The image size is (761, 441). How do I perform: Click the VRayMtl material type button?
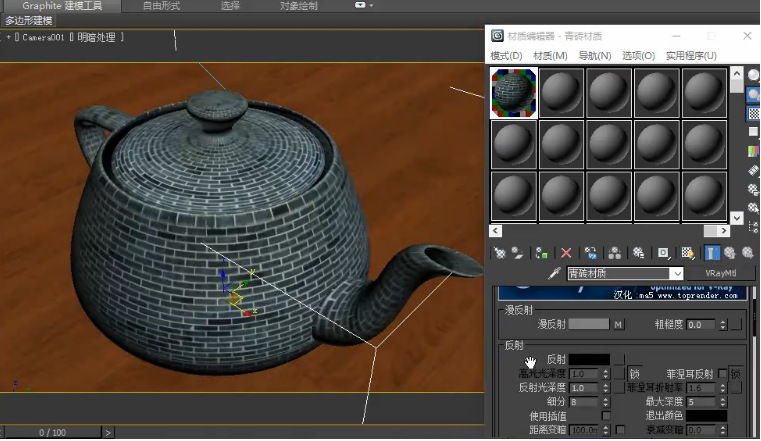(721, 273)
